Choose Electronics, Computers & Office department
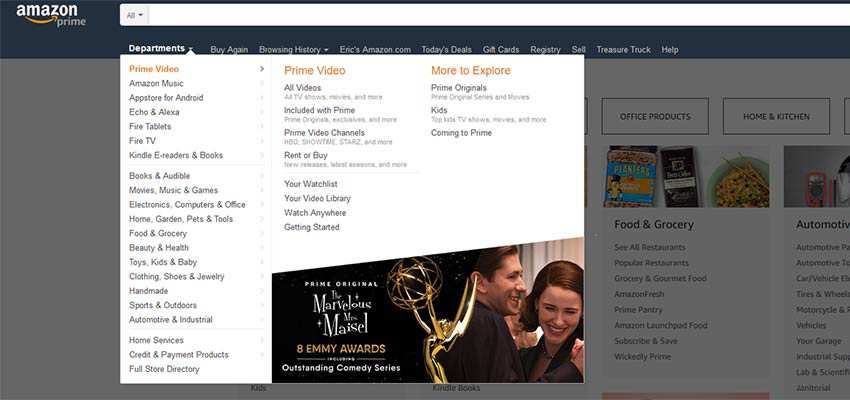850x400 pixels. pyautogui.click(x=187, y=205)
